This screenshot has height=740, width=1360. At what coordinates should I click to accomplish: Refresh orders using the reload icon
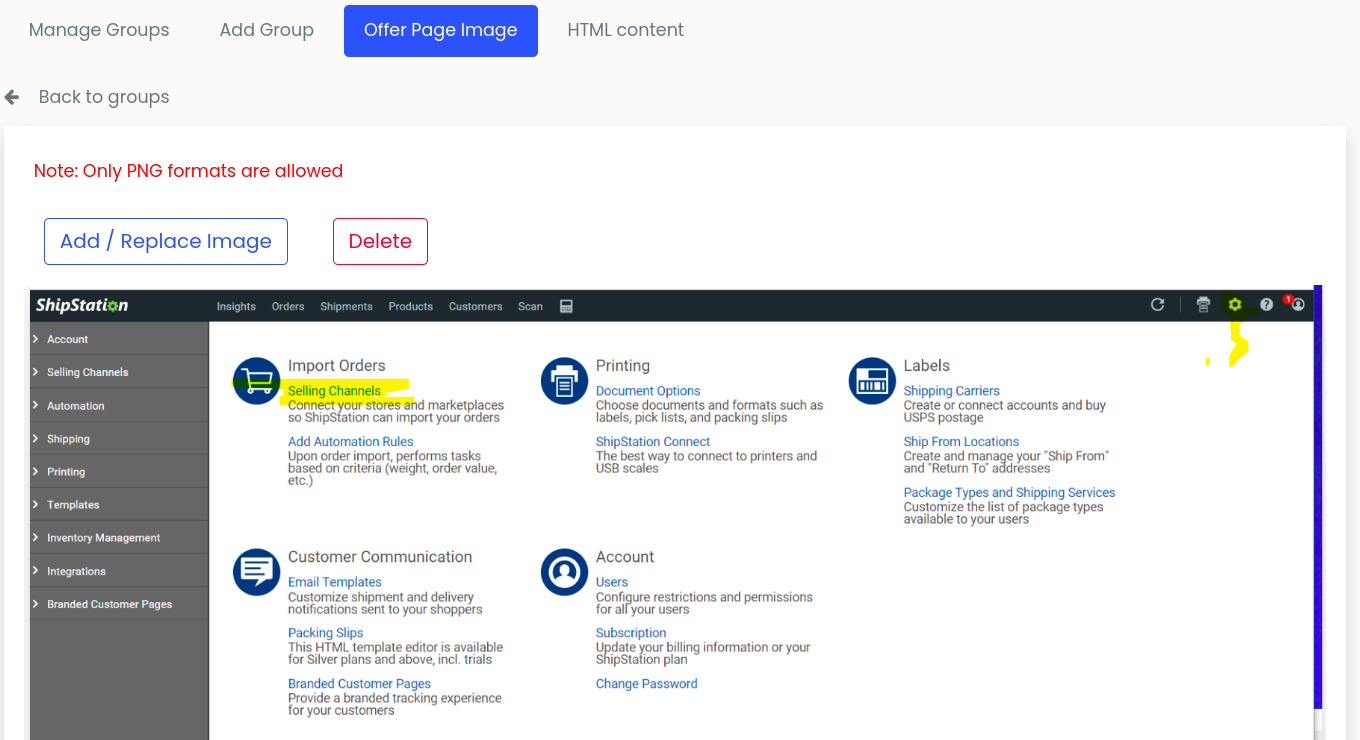pos(1157,305)
